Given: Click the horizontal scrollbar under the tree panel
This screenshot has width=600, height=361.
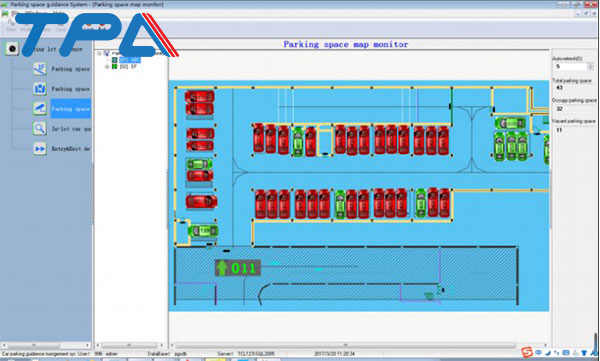Looking at the screenshot, I should 130,345.
